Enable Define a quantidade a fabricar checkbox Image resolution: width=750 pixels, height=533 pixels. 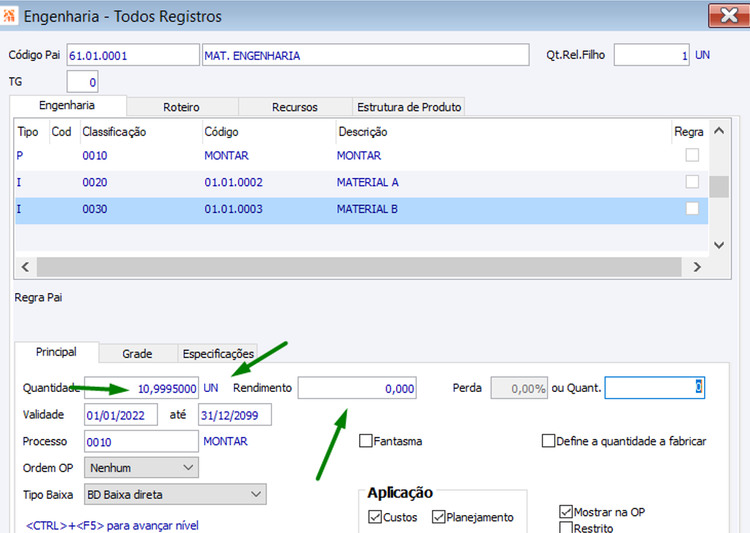point(548,441)
